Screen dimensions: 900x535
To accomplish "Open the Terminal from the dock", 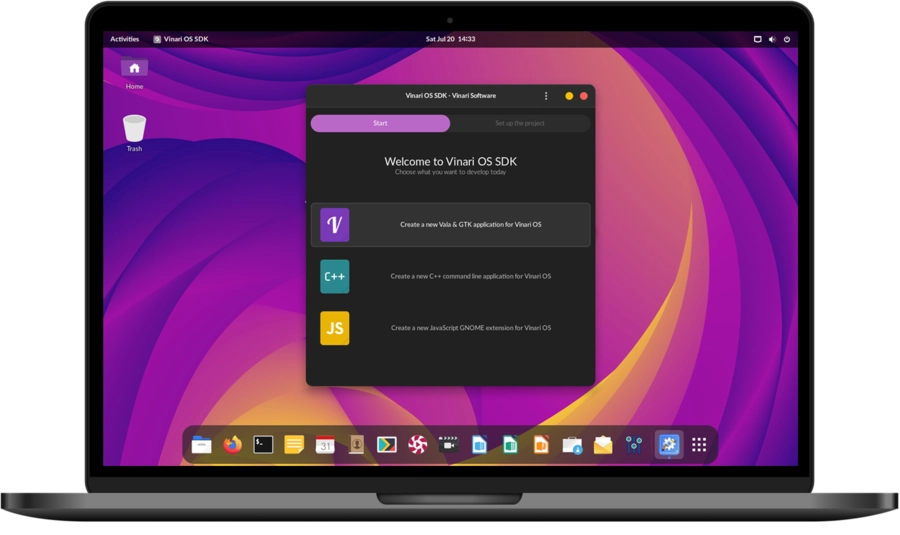I will pos(263,444).
